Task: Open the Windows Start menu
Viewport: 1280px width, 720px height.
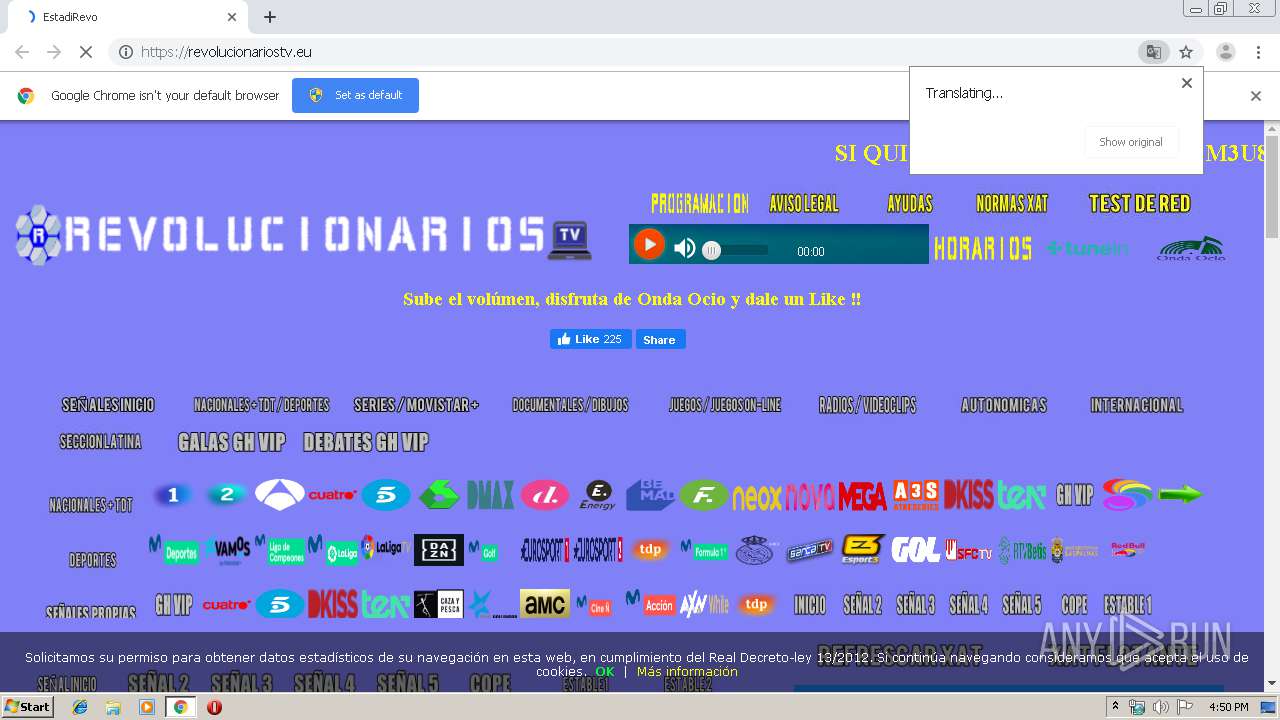Action: (28, 707)
